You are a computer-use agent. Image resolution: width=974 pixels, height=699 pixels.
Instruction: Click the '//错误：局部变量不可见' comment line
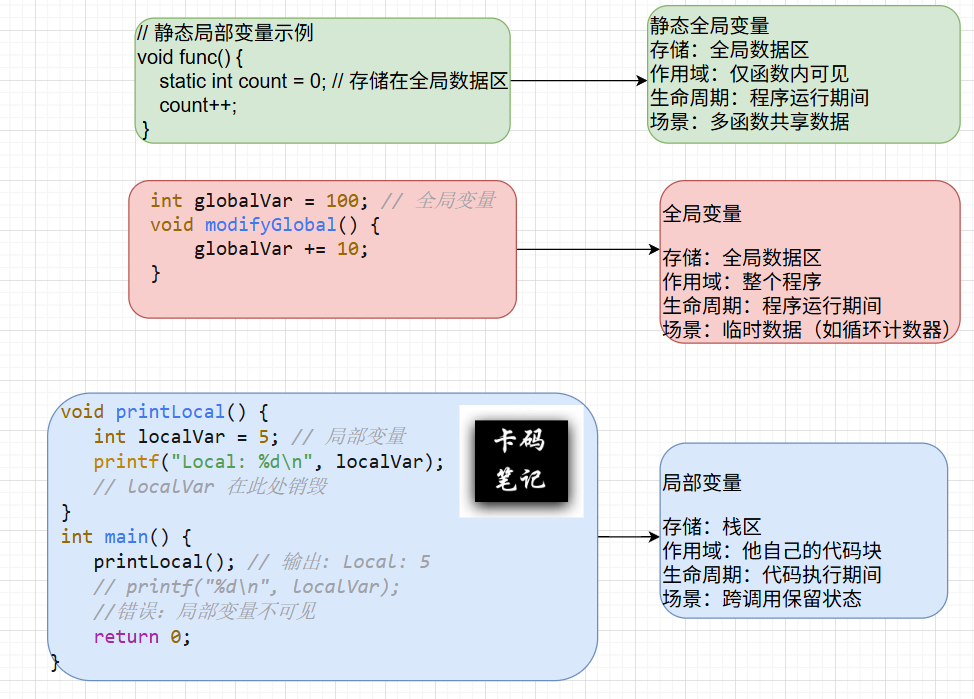[204, 611]
